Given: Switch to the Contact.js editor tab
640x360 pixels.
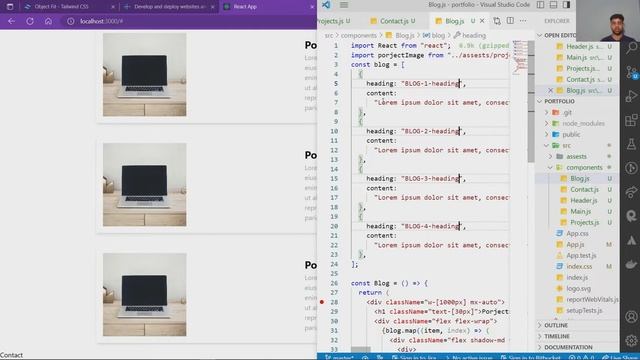Looking at the screenshot, I should (393, 21).
